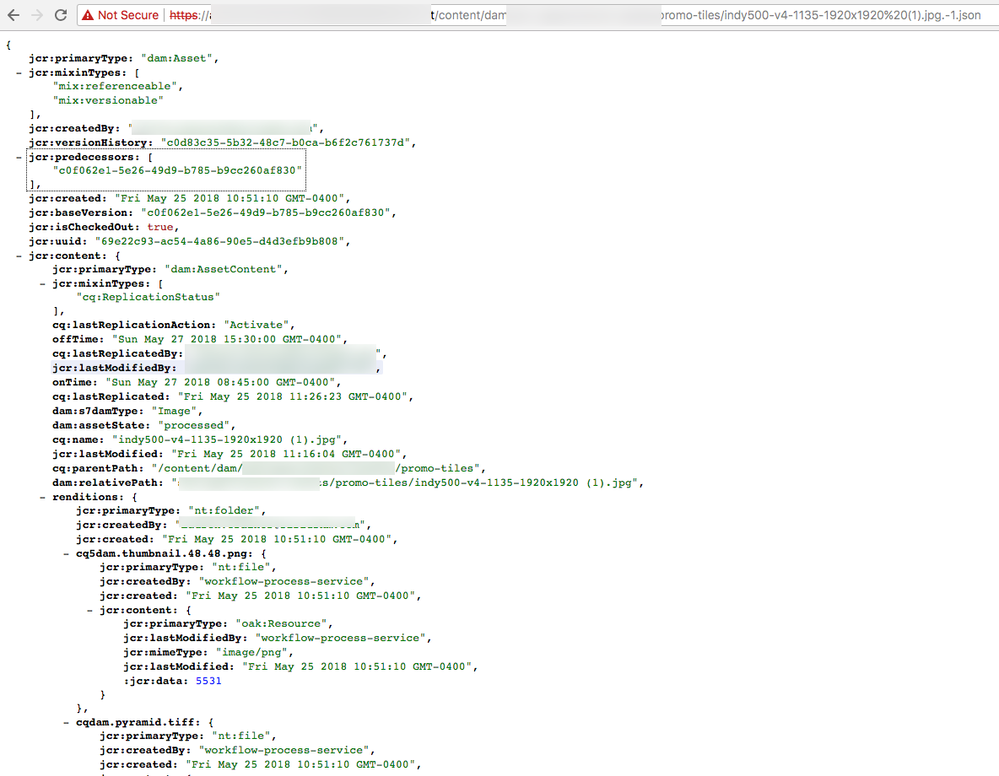Collapse the jcr:content node
Screen dimensions: 999x776
(17, 255)
